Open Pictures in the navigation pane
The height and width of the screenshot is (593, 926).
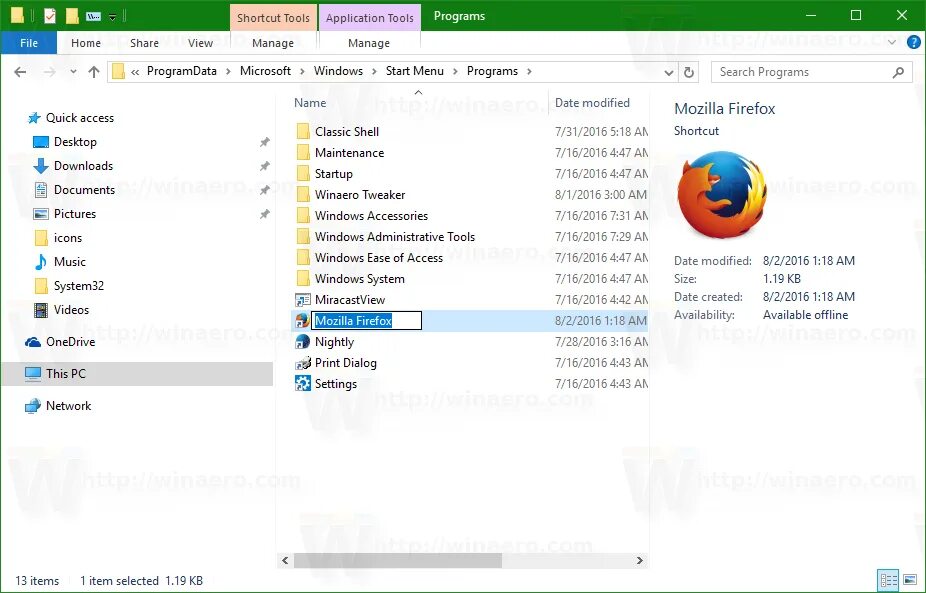pos(74,214)
